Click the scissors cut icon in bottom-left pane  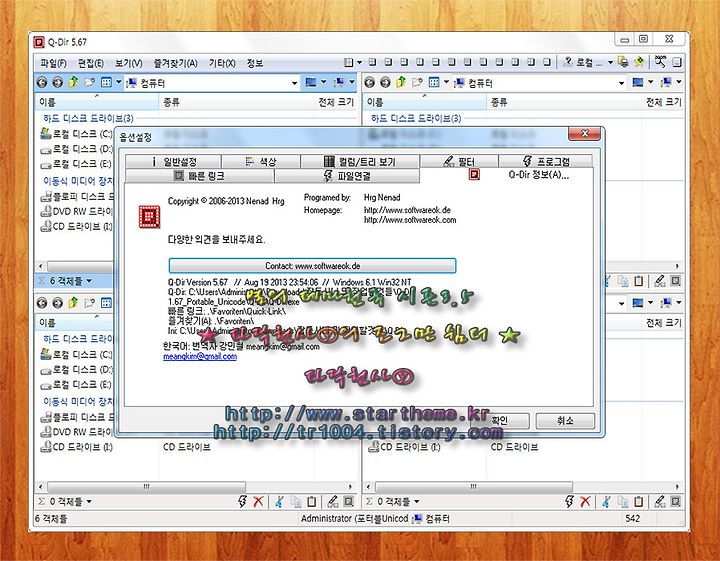[x=279, y=502]
